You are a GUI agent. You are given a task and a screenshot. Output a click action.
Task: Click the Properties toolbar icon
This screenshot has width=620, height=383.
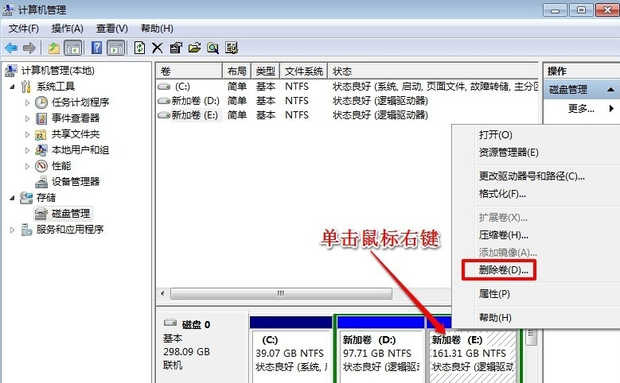(x=176, y=48)
